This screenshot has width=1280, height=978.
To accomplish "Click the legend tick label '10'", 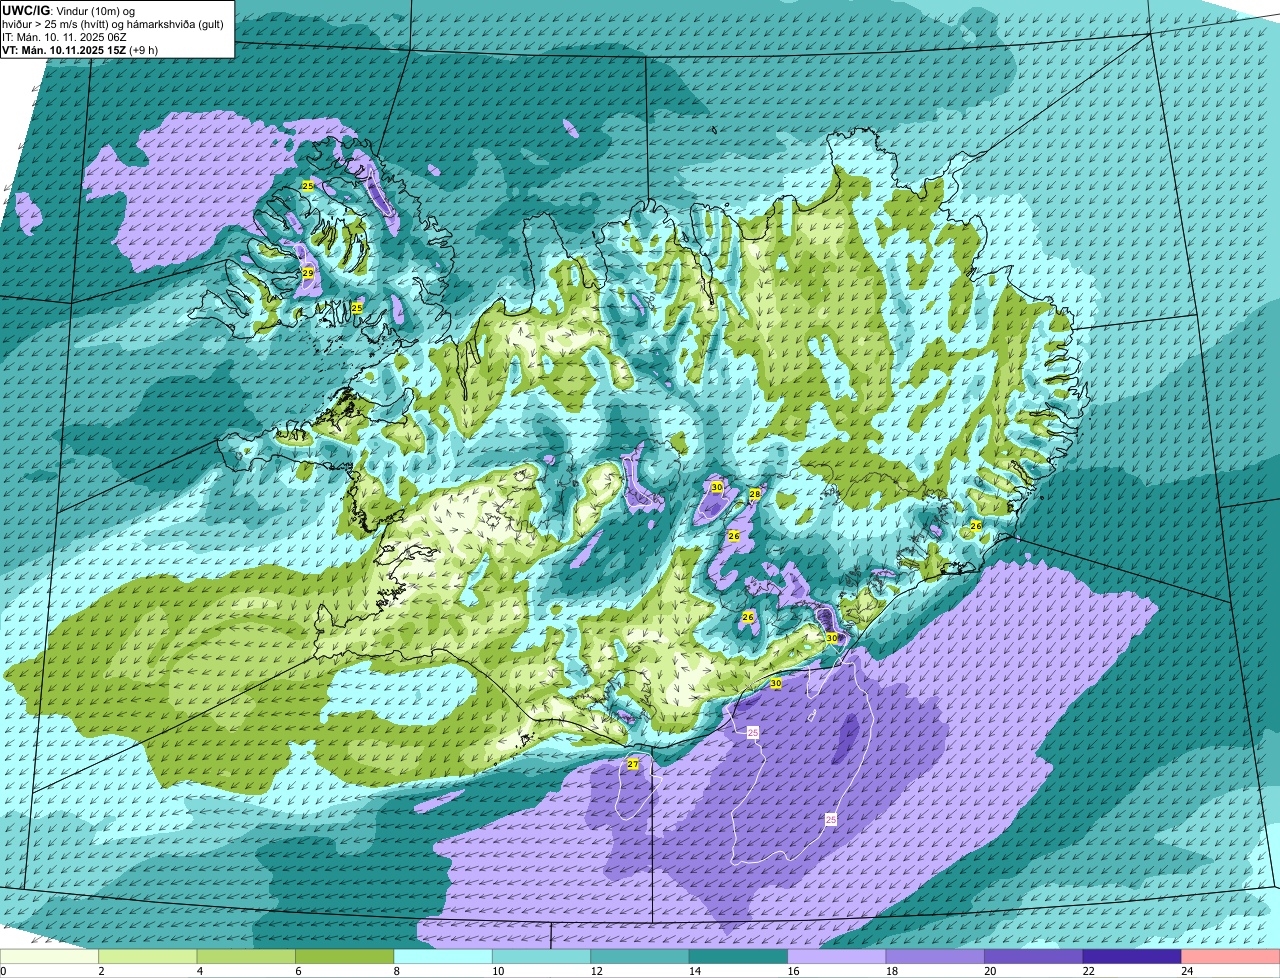I will click(x=497, y=971).
